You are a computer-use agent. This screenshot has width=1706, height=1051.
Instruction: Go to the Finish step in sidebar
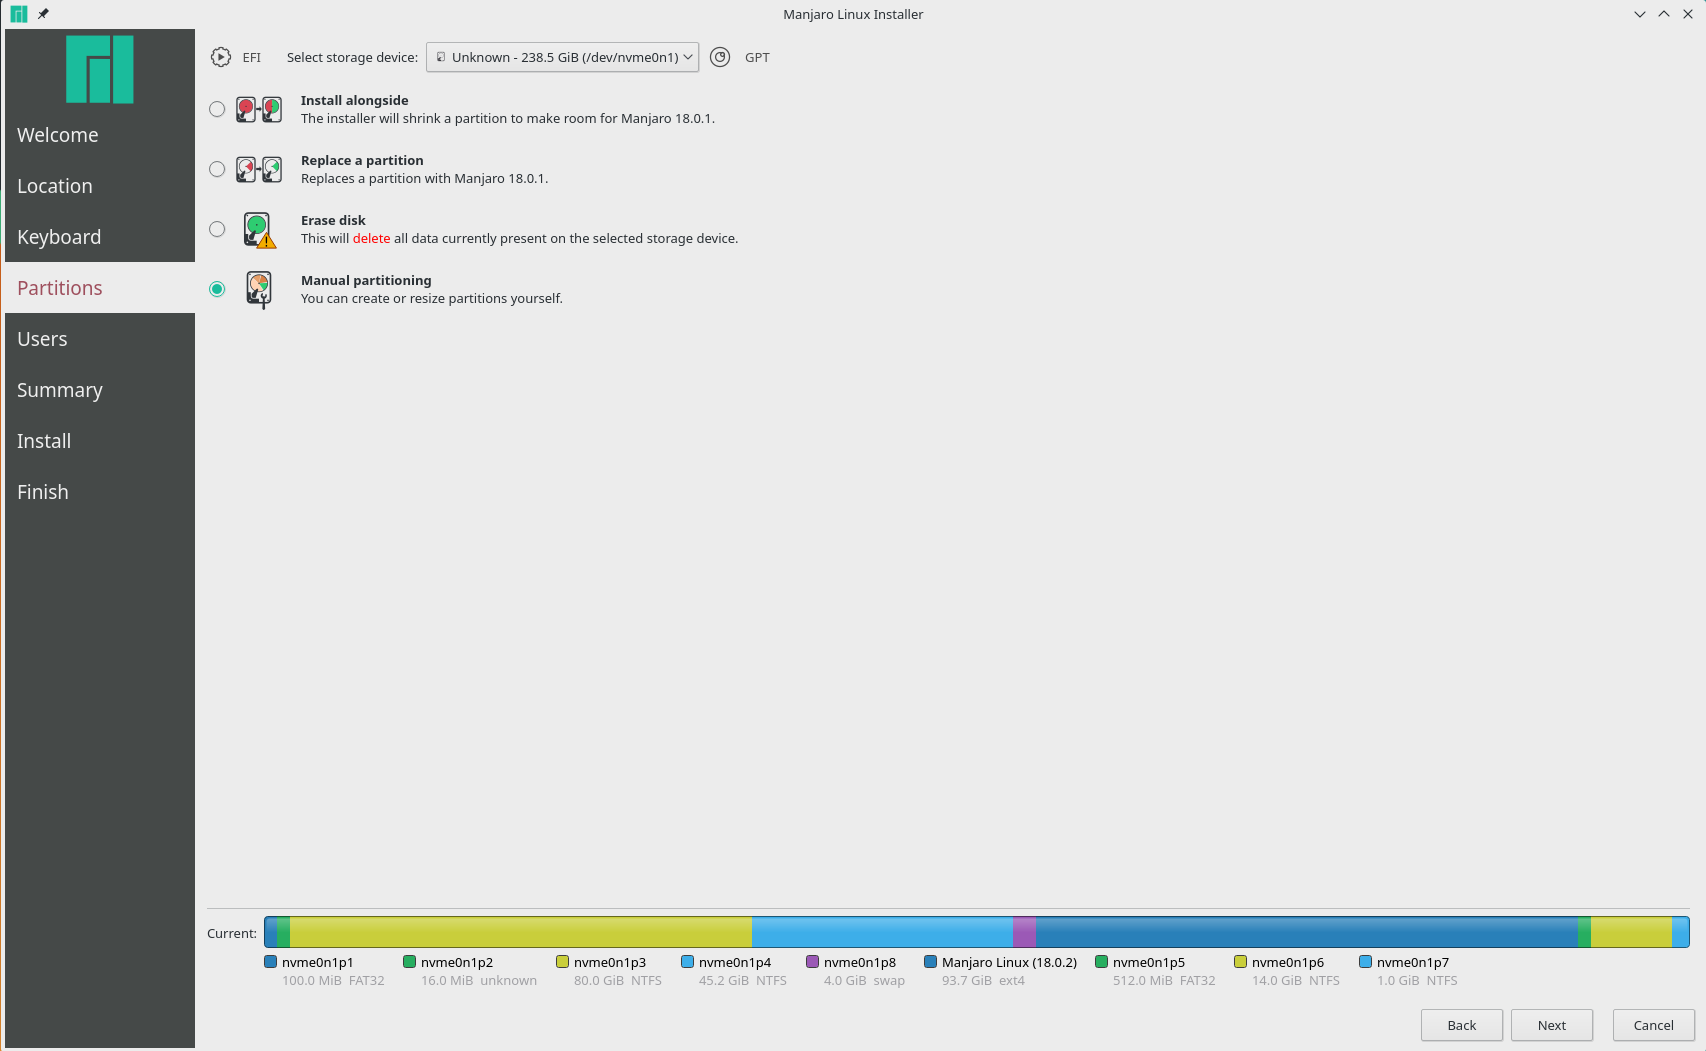[100, 492]
